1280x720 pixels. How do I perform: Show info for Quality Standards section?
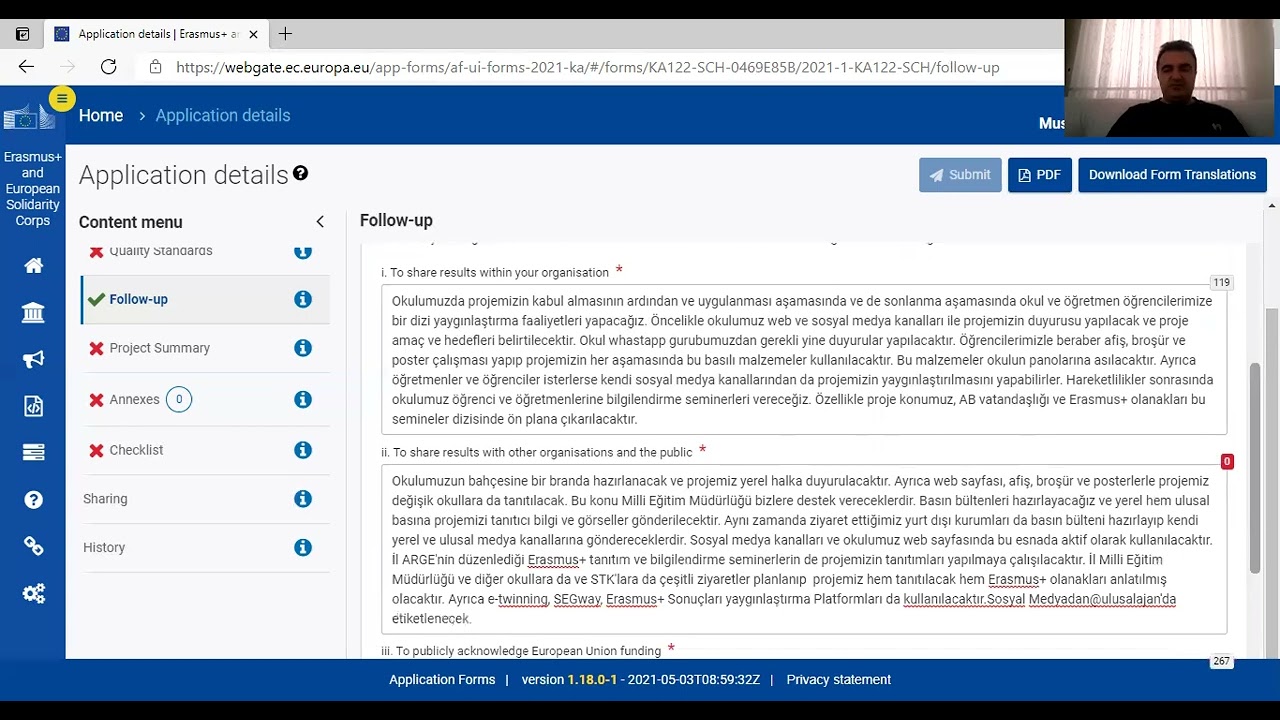[303, 251]
